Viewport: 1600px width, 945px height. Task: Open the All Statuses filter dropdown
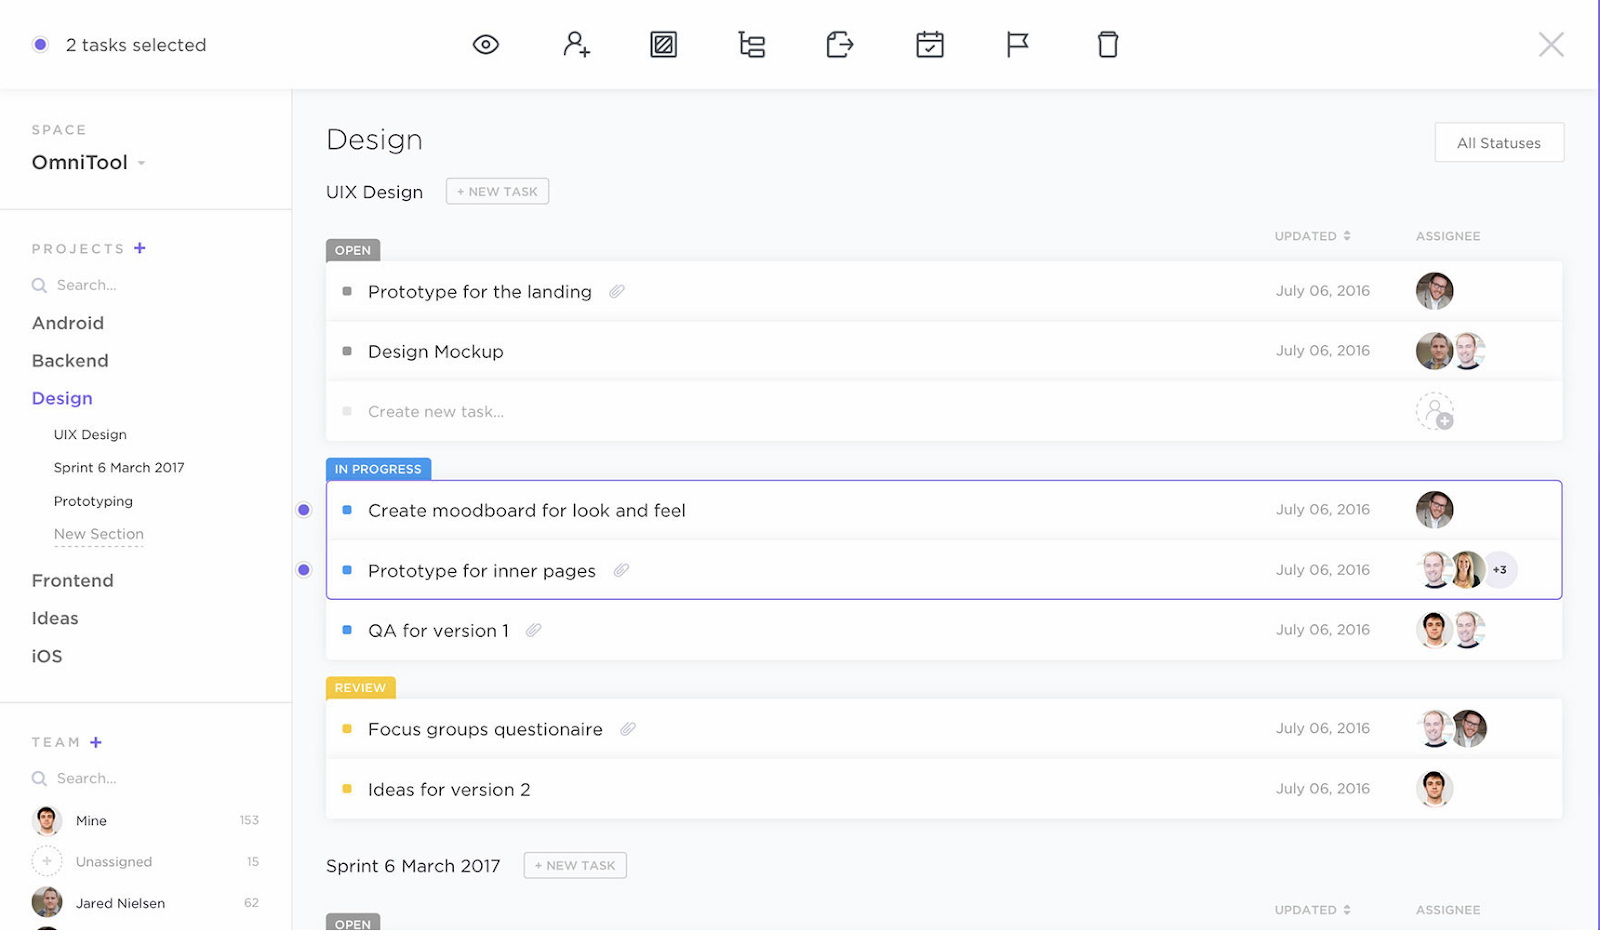(1499, 143)
